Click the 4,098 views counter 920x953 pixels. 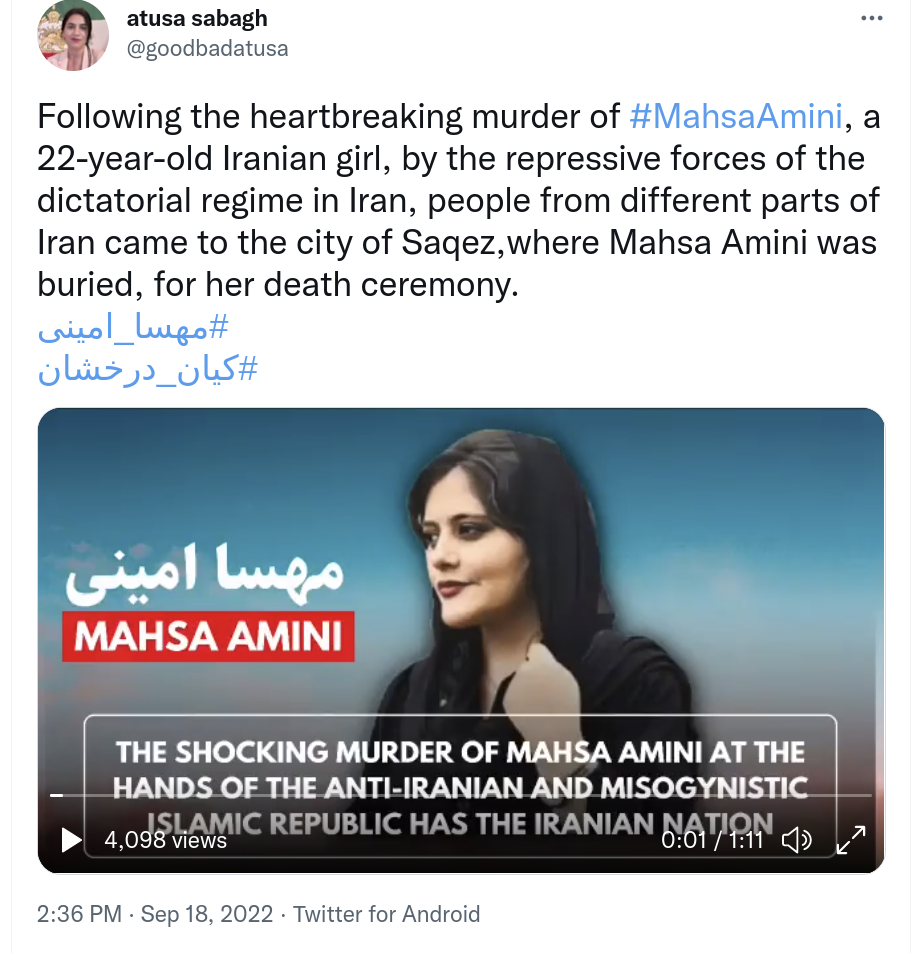pos(165,841)
